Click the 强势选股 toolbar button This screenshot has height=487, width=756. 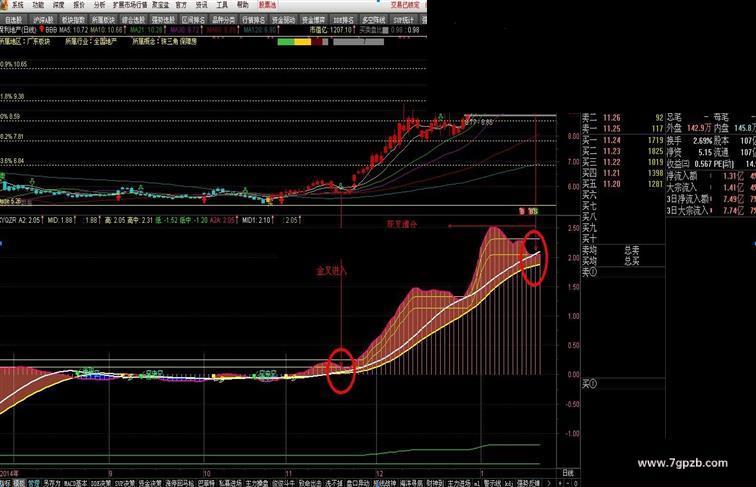[x=163, y=20]
